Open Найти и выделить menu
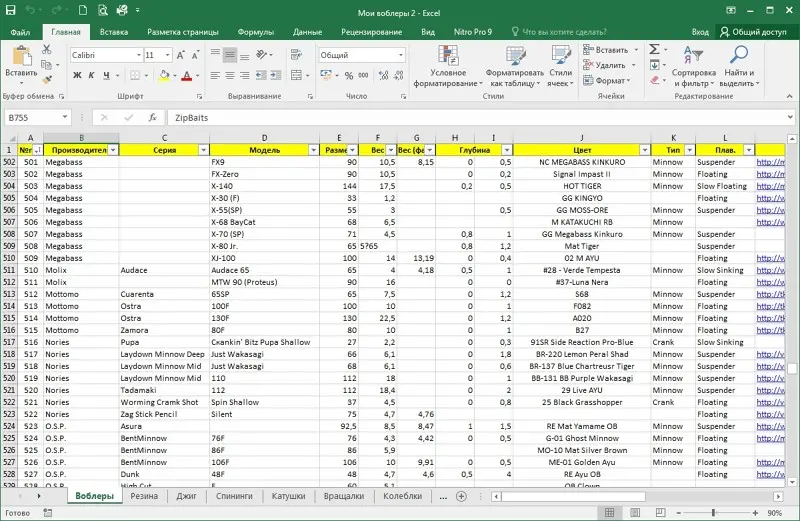Viewport: 800px width, 521px height. pyautogui.click(x=739, y=67)
